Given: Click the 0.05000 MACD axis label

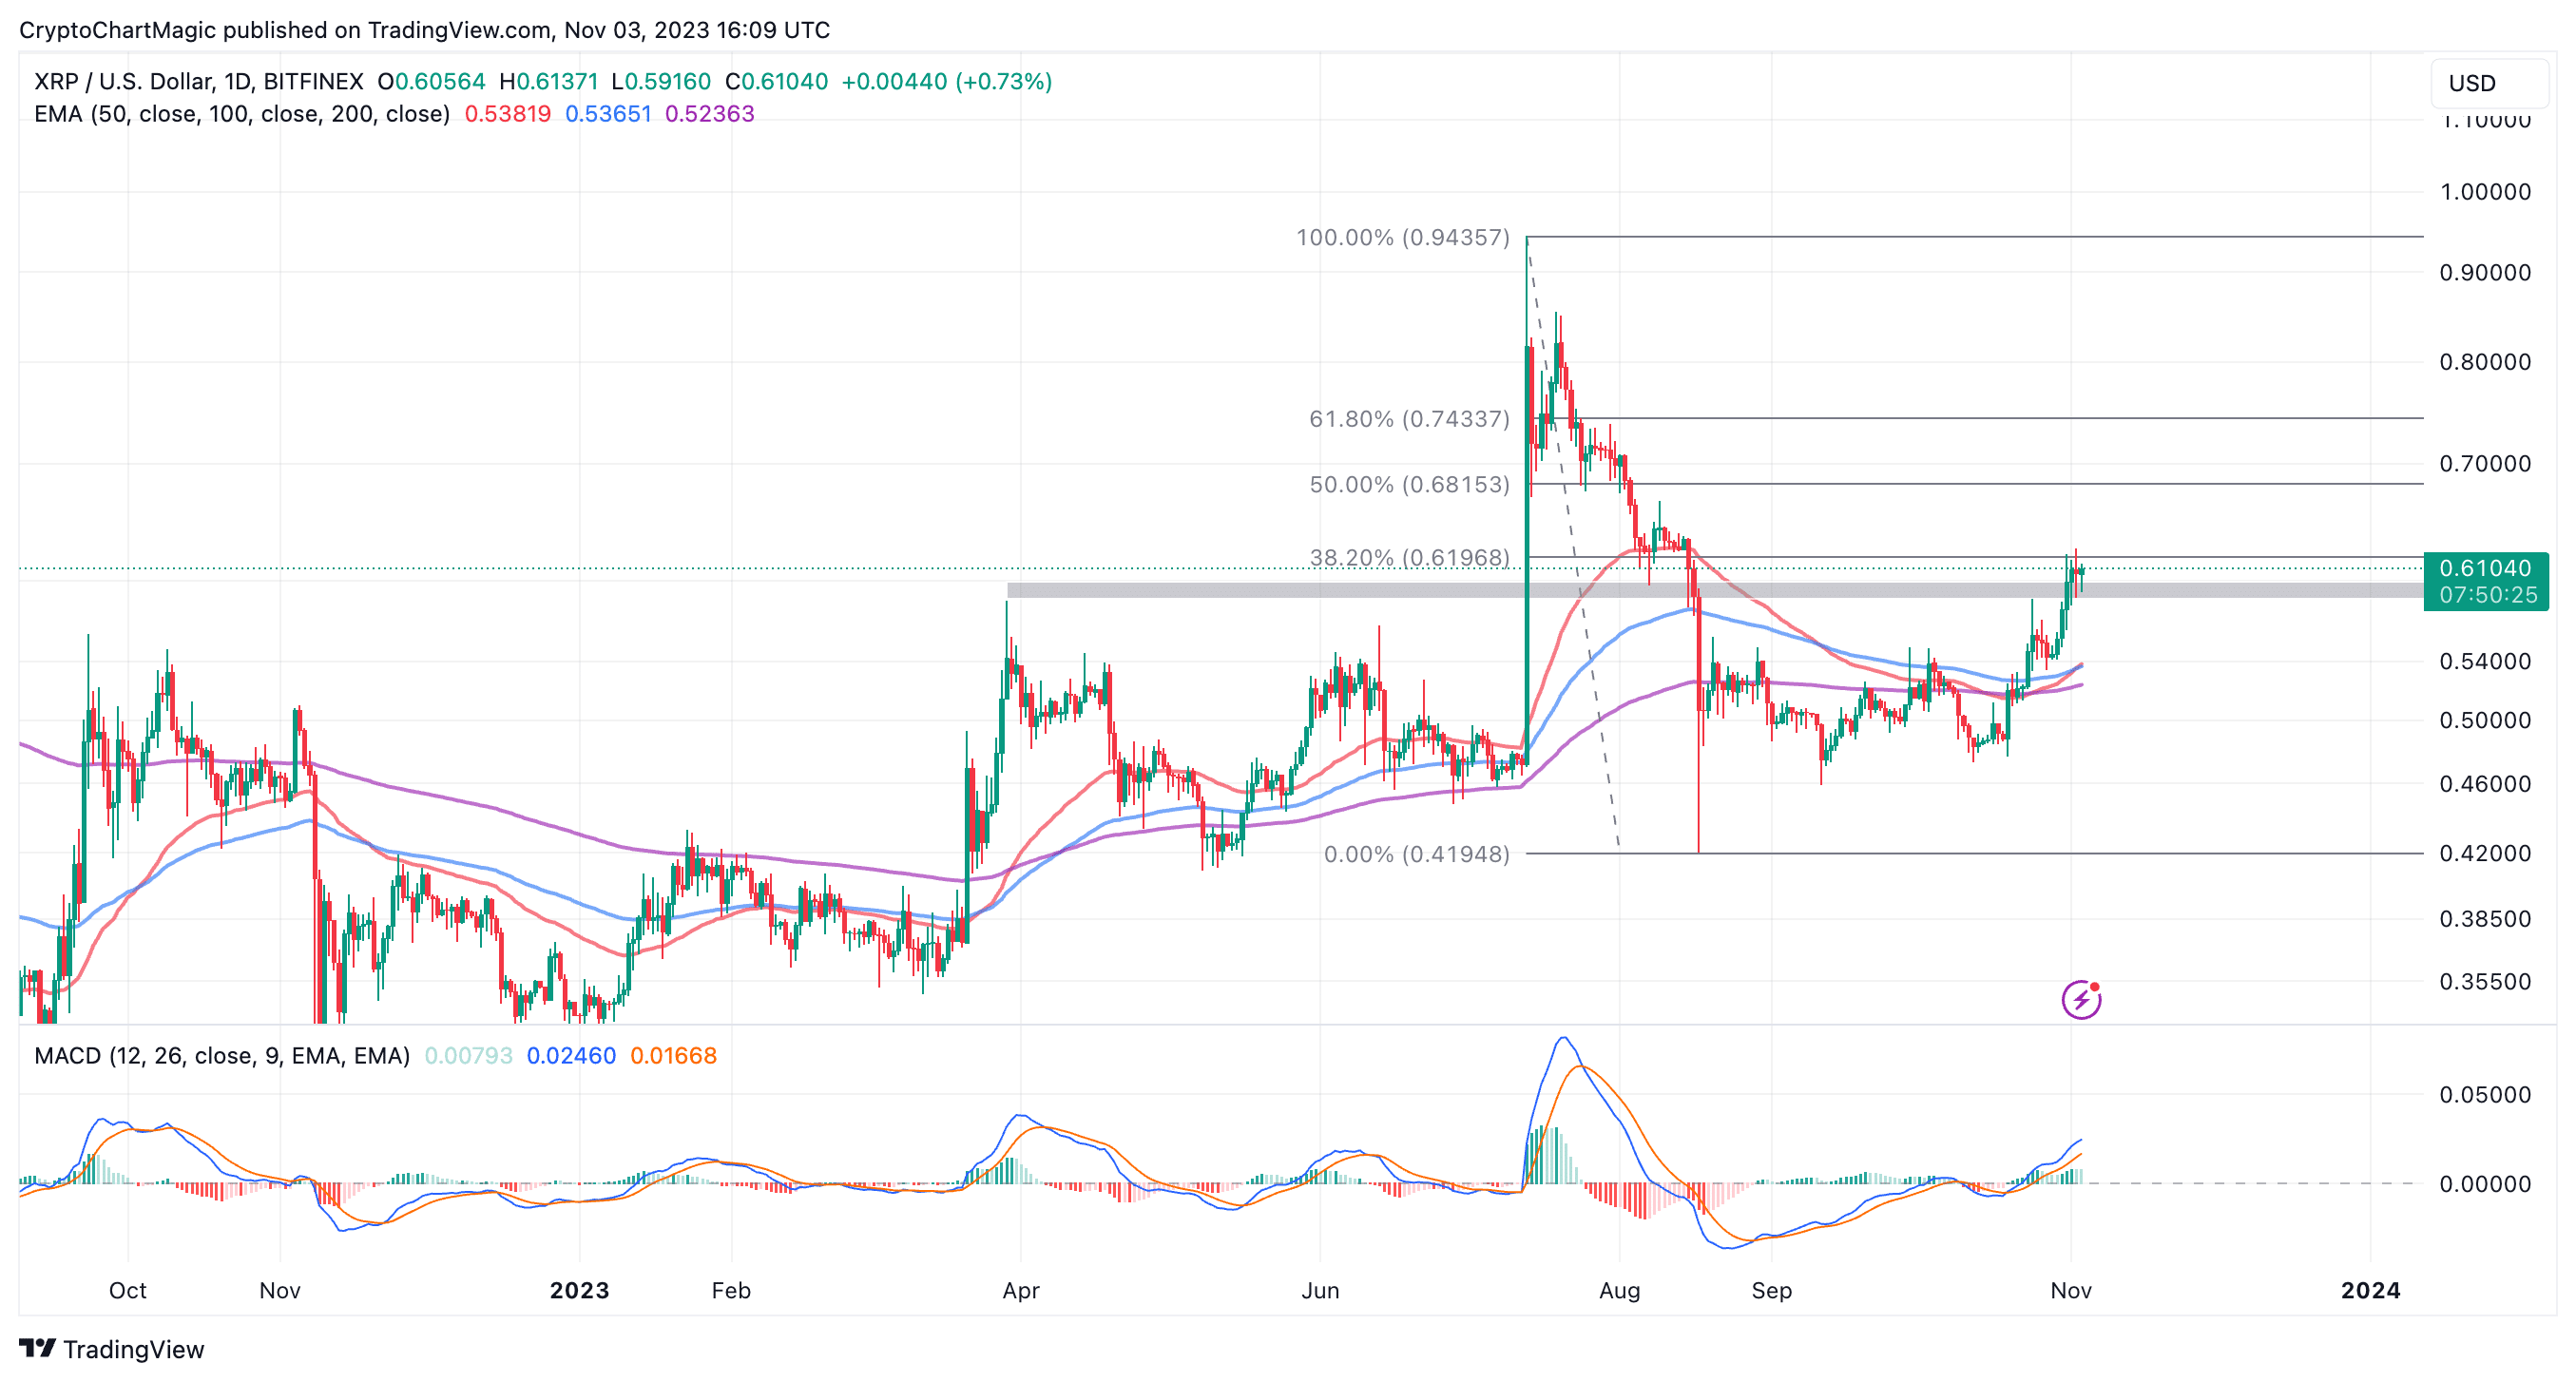Looking at the screenshot, I should tap(2485, 1094).
